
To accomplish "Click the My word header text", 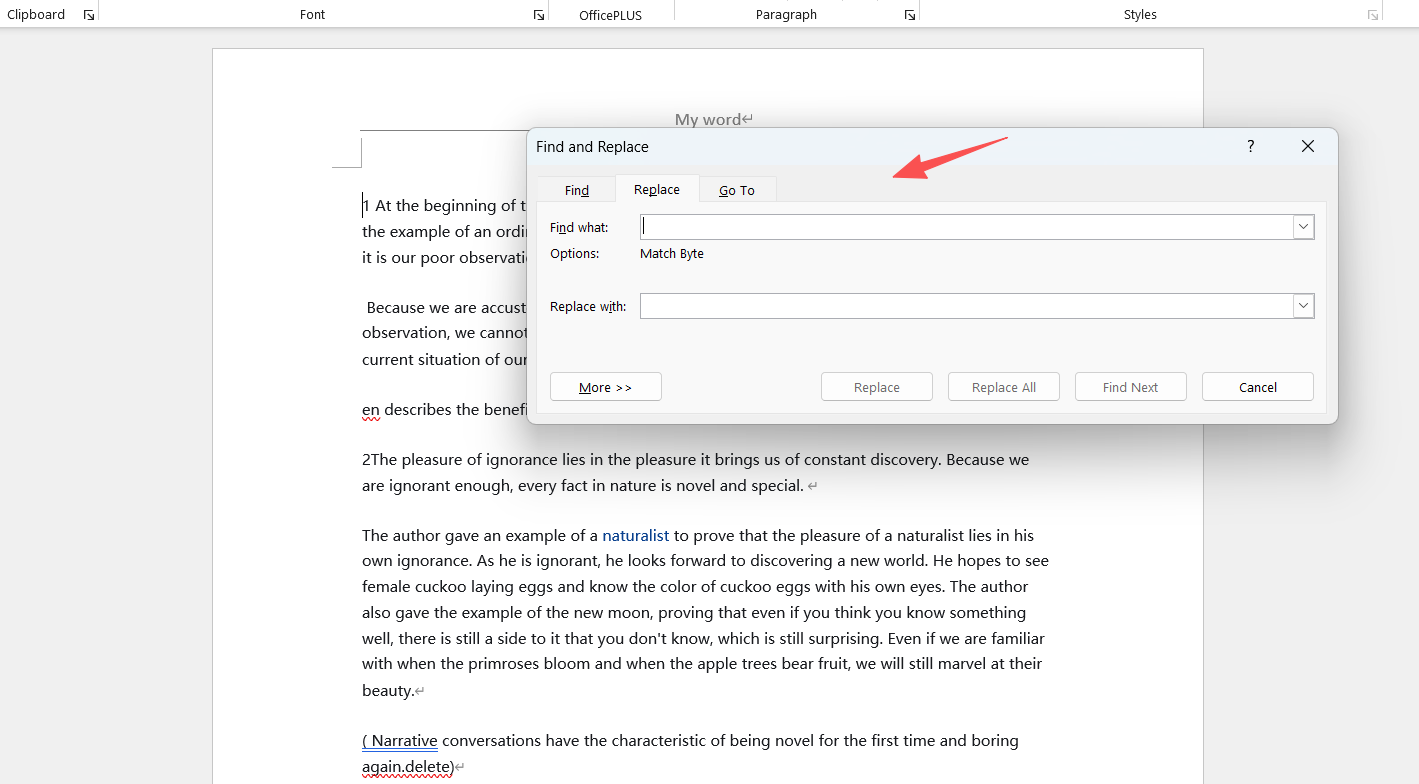I will pyautogui.click(x=708, y=120).
